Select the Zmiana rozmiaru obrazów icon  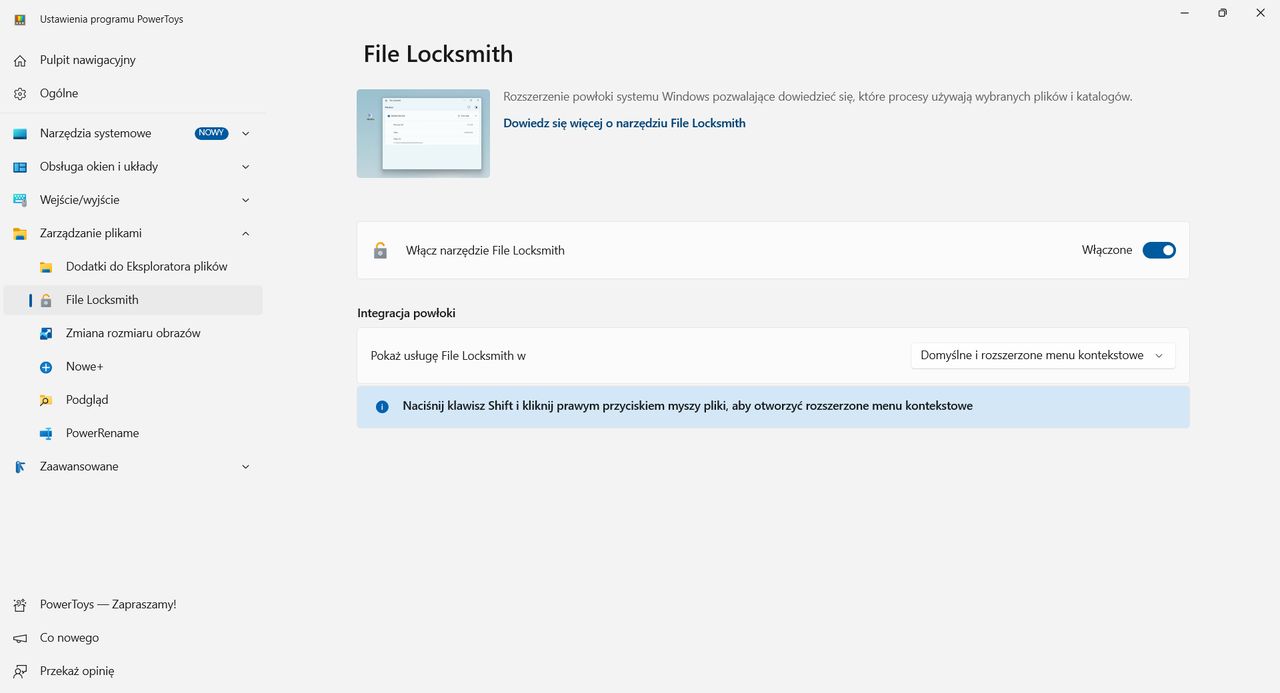click(x=46, y=333)
